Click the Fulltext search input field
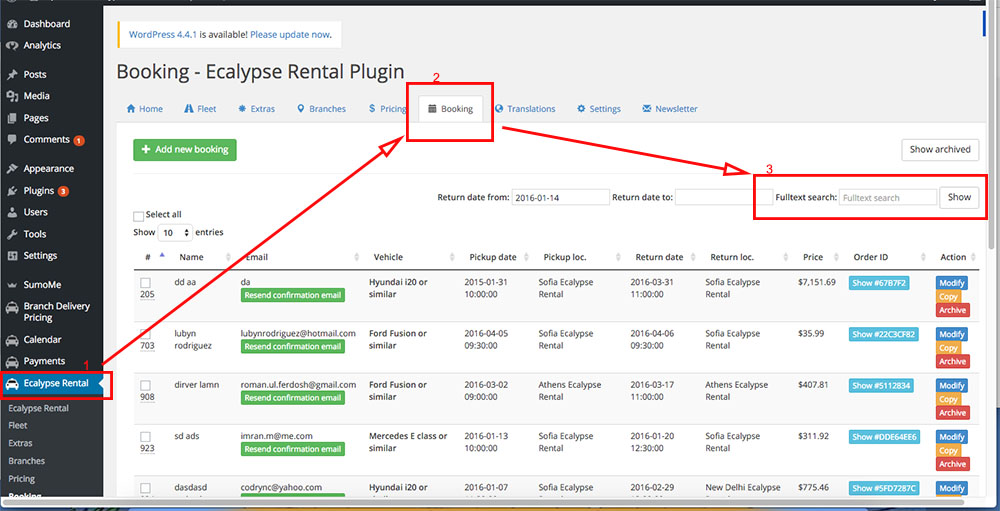The width and height of the screenshot is (1000, 511). click(888, 198)
